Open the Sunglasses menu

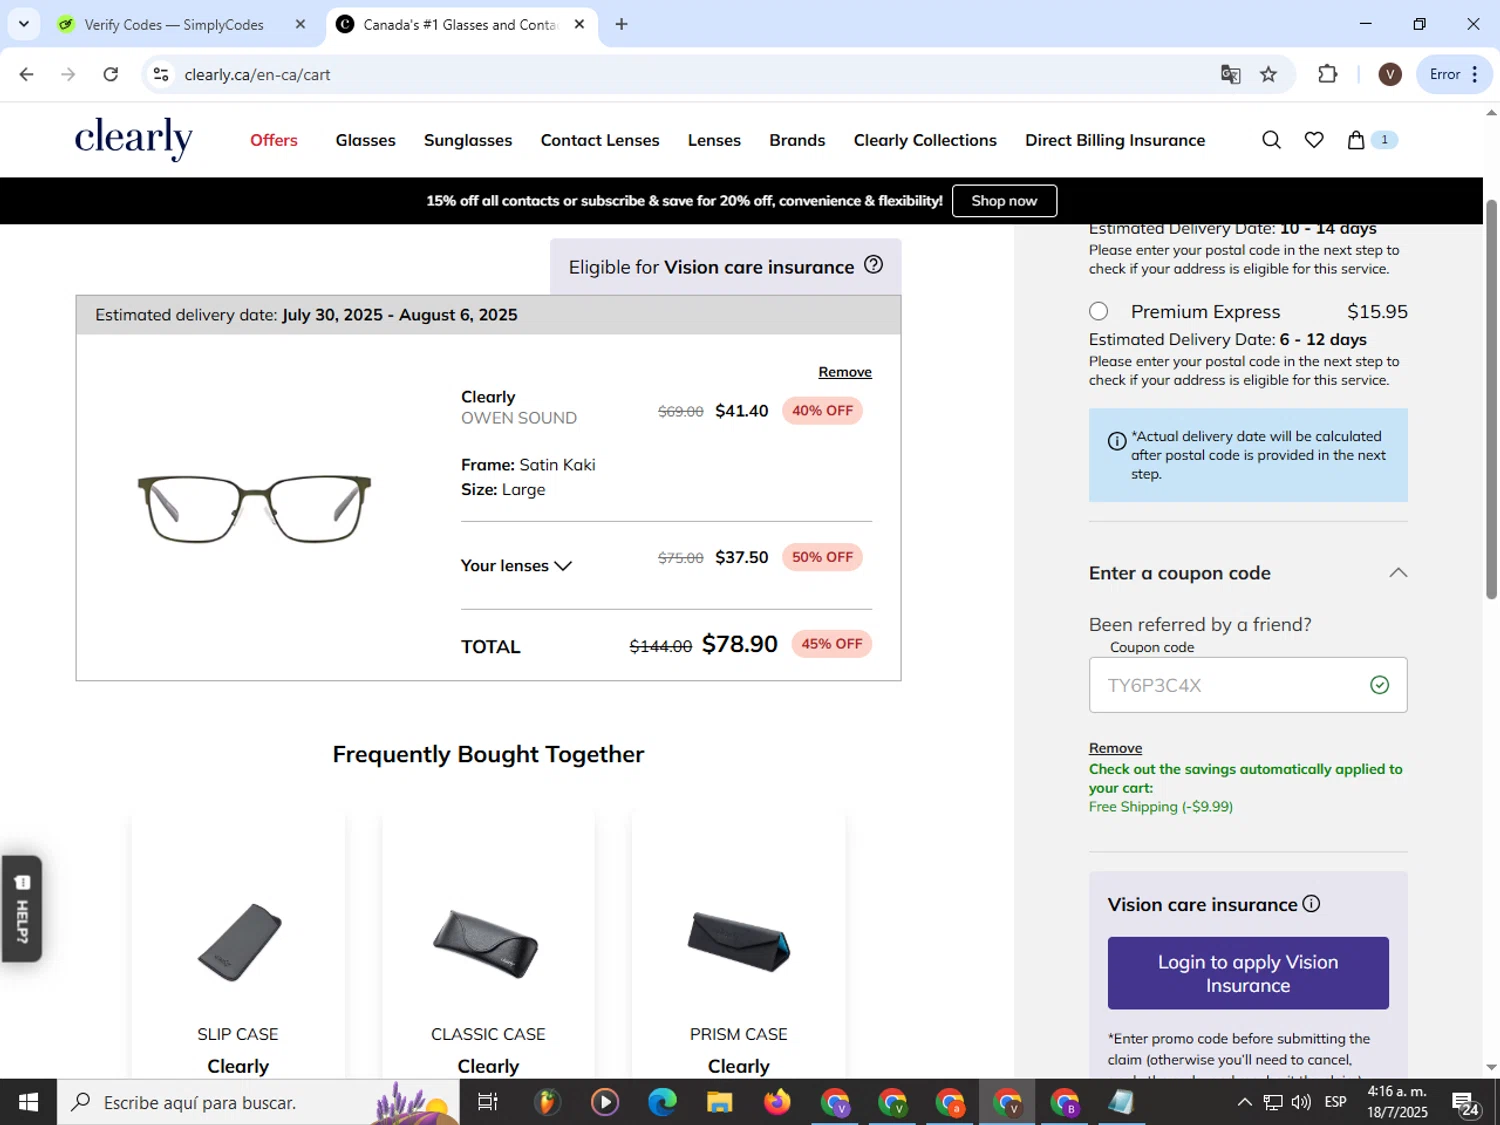pyautogui.click(x=468, y=140)
